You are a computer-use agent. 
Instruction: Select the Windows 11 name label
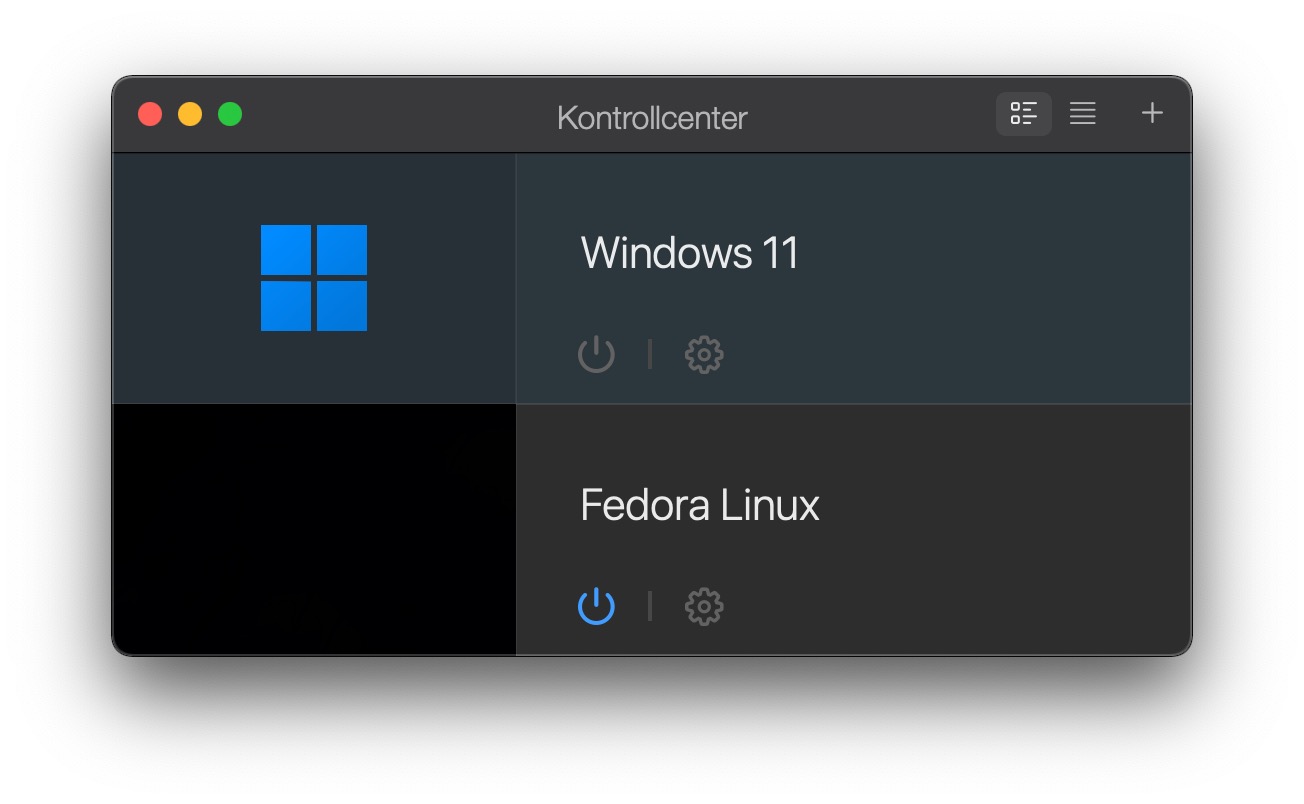[690, 252]
